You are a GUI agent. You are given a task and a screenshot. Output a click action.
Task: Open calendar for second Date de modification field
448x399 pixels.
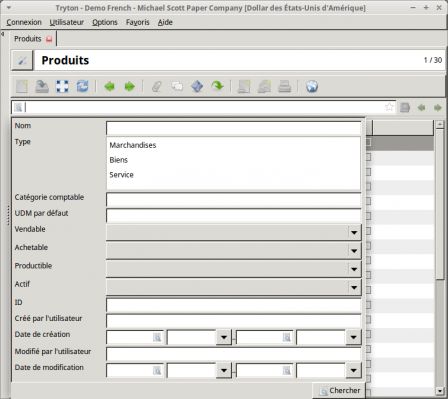[287, 370]
